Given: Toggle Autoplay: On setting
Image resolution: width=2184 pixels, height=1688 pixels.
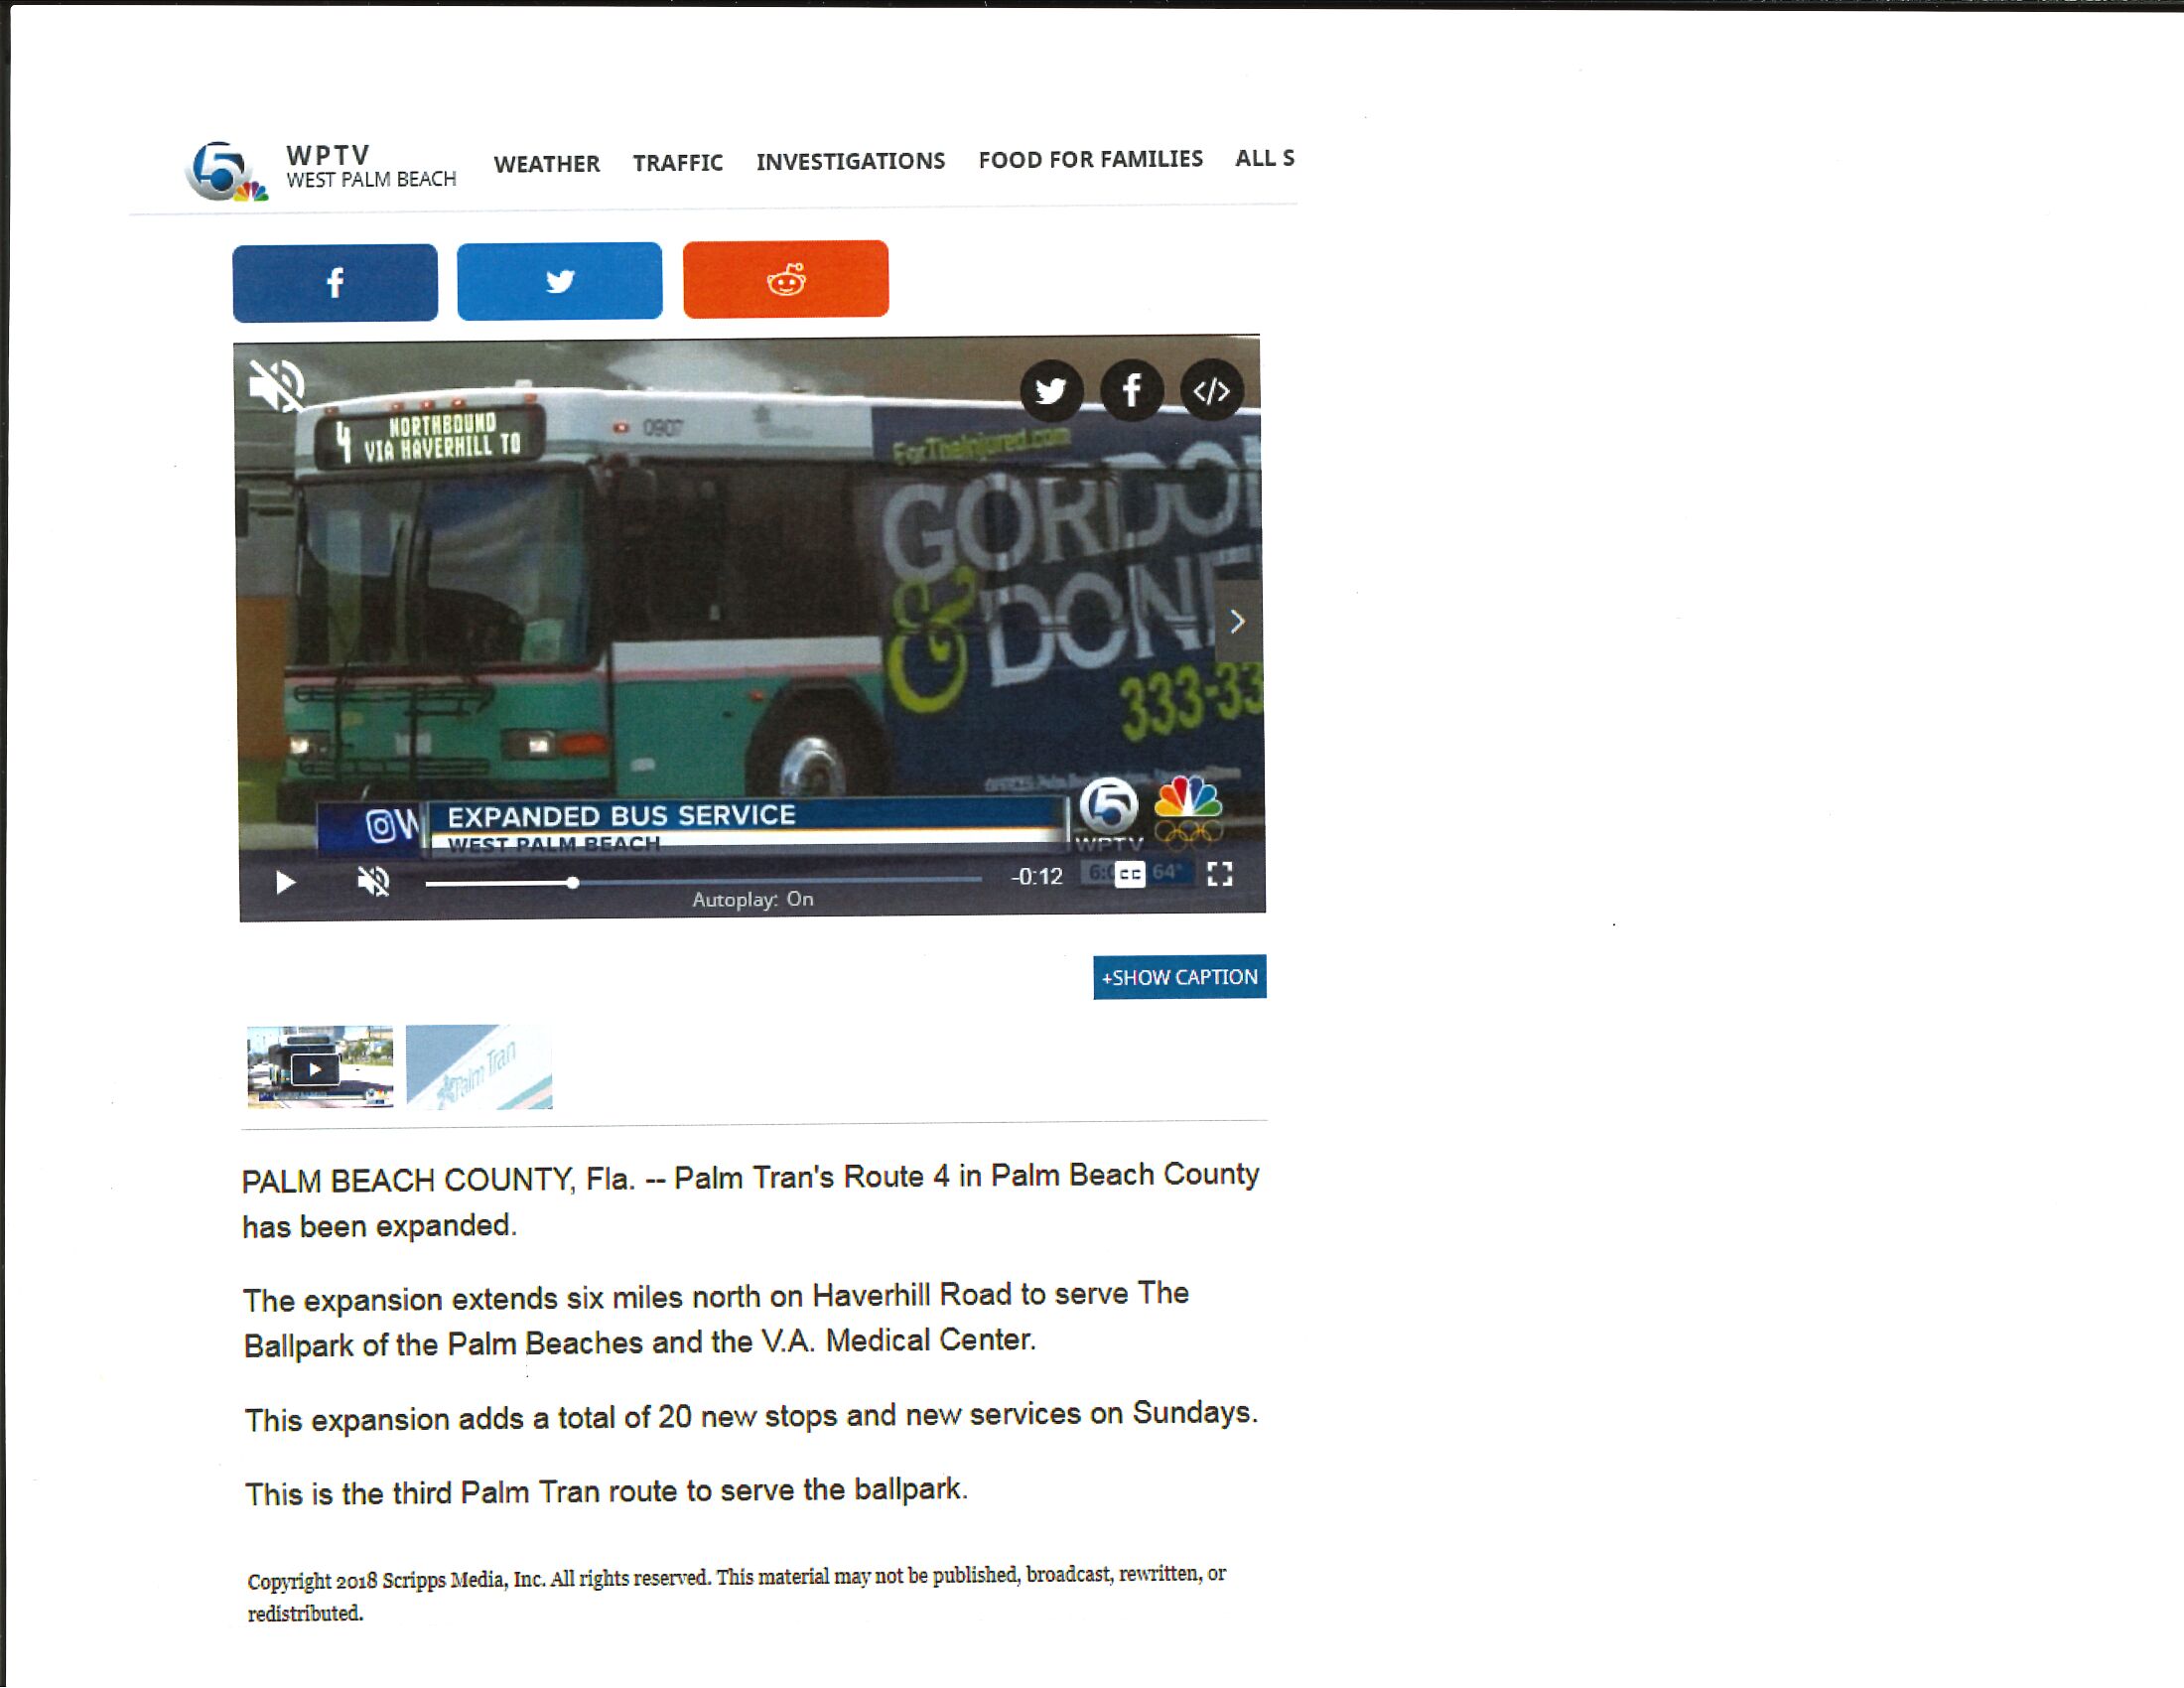Looking at the screenshot, I should click(x=753, y=899).
